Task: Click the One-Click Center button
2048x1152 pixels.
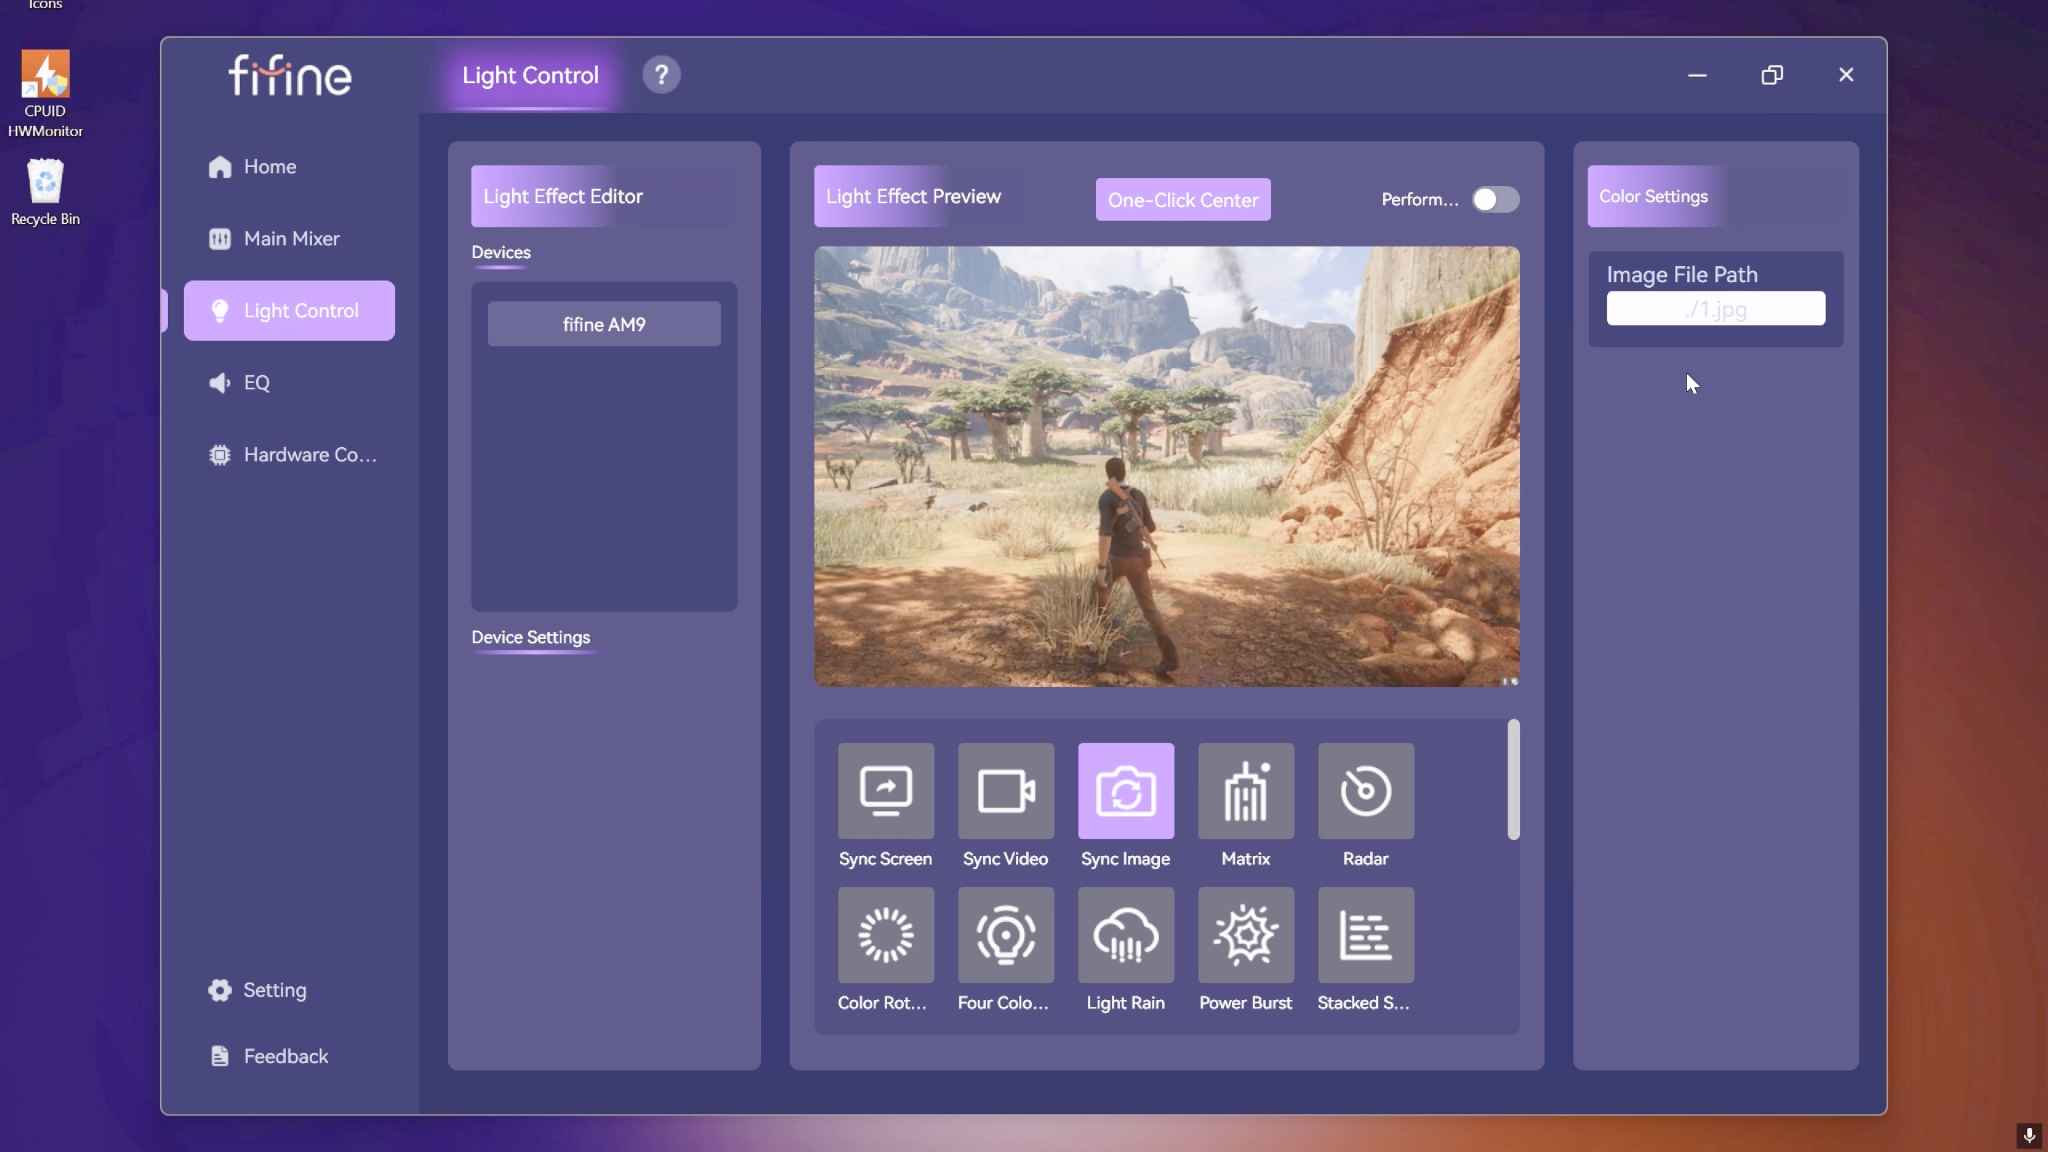Action: click(x=1183, y=200)
